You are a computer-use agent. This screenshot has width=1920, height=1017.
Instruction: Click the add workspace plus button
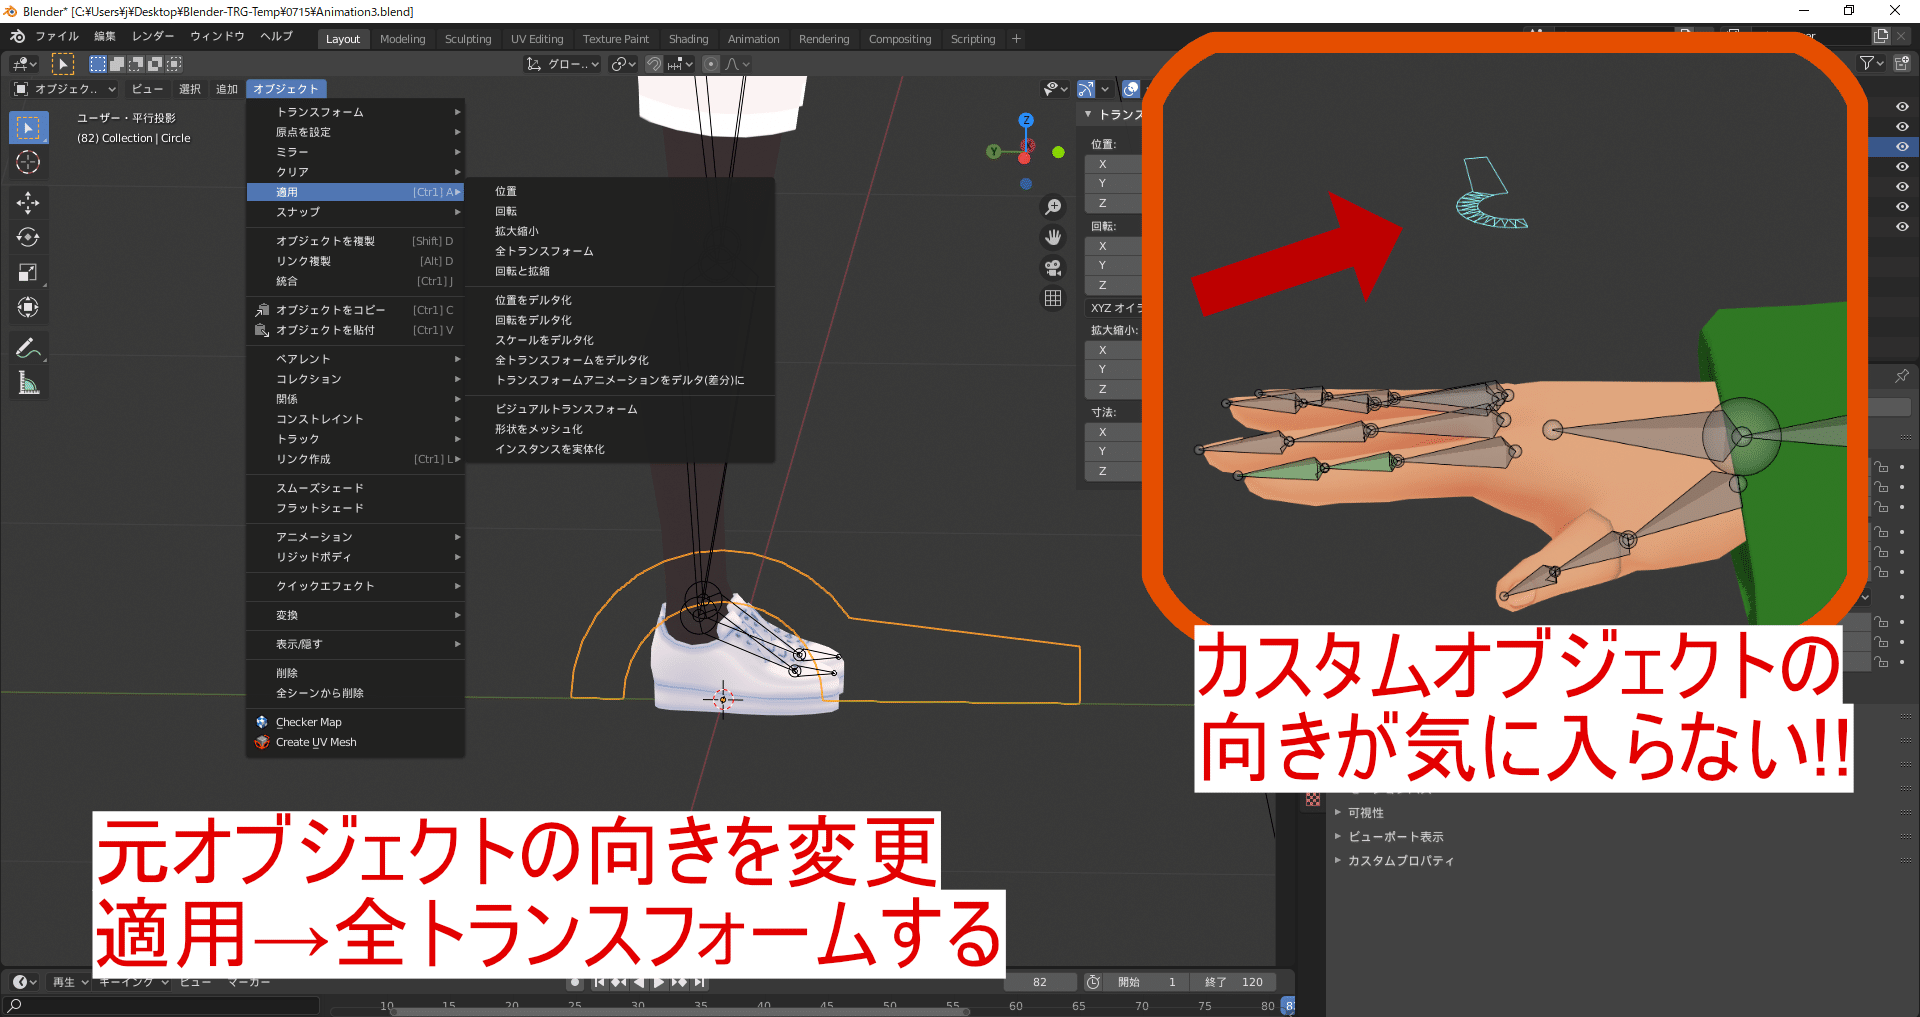(x=1016, y=39)
